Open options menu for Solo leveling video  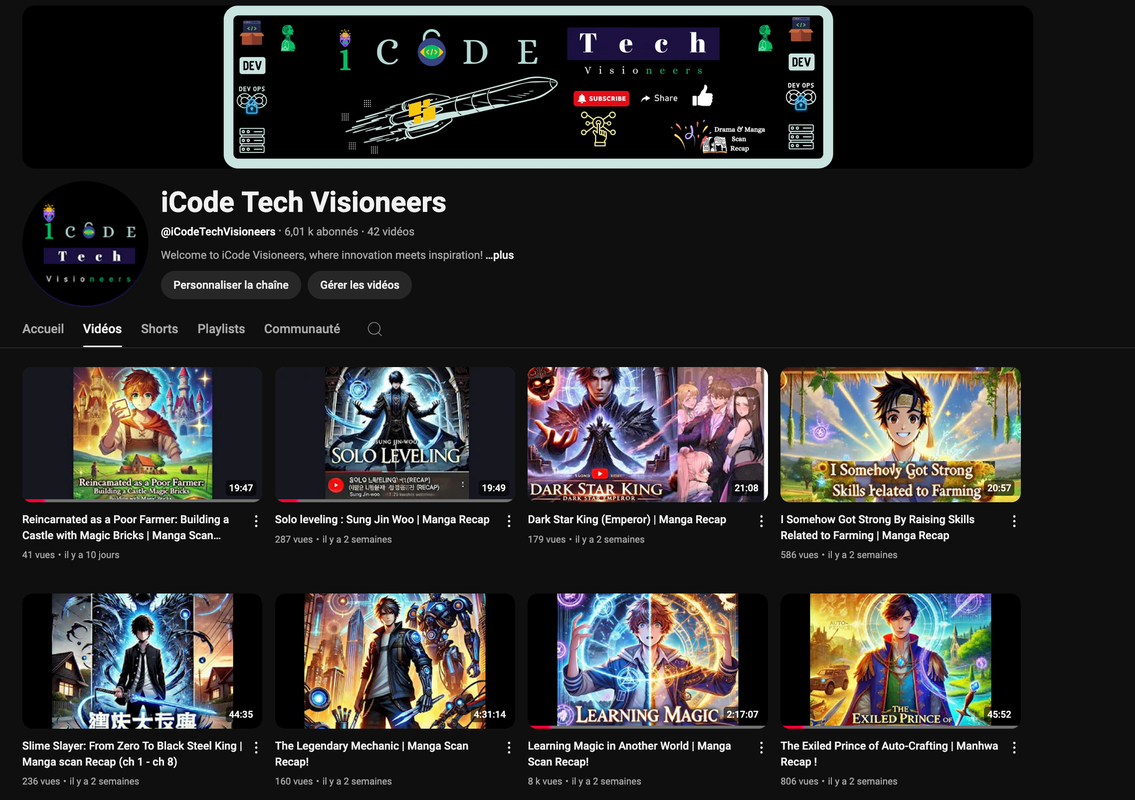tap(509, 521)
